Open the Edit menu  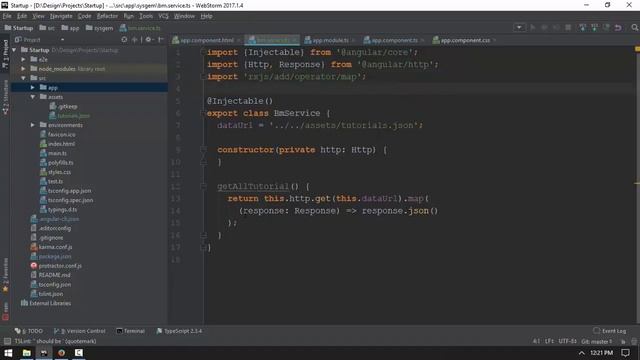point(22,16)
